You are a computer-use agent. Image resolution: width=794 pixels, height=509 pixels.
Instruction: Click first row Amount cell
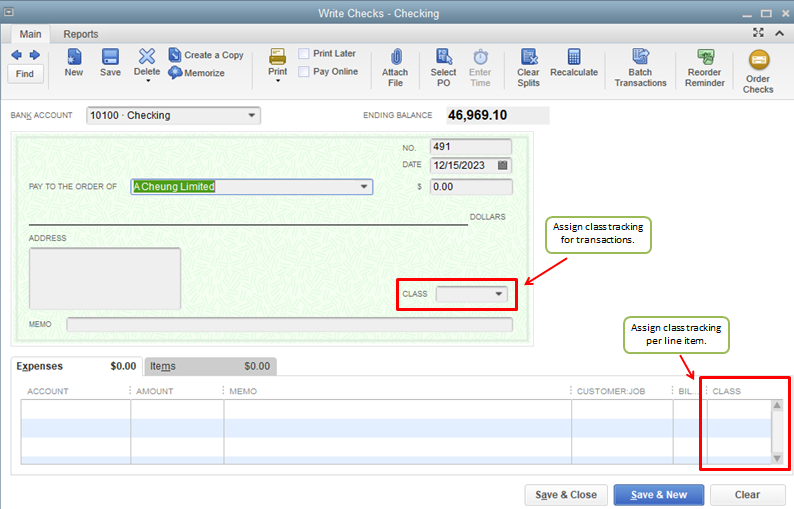tap(177, 409)
